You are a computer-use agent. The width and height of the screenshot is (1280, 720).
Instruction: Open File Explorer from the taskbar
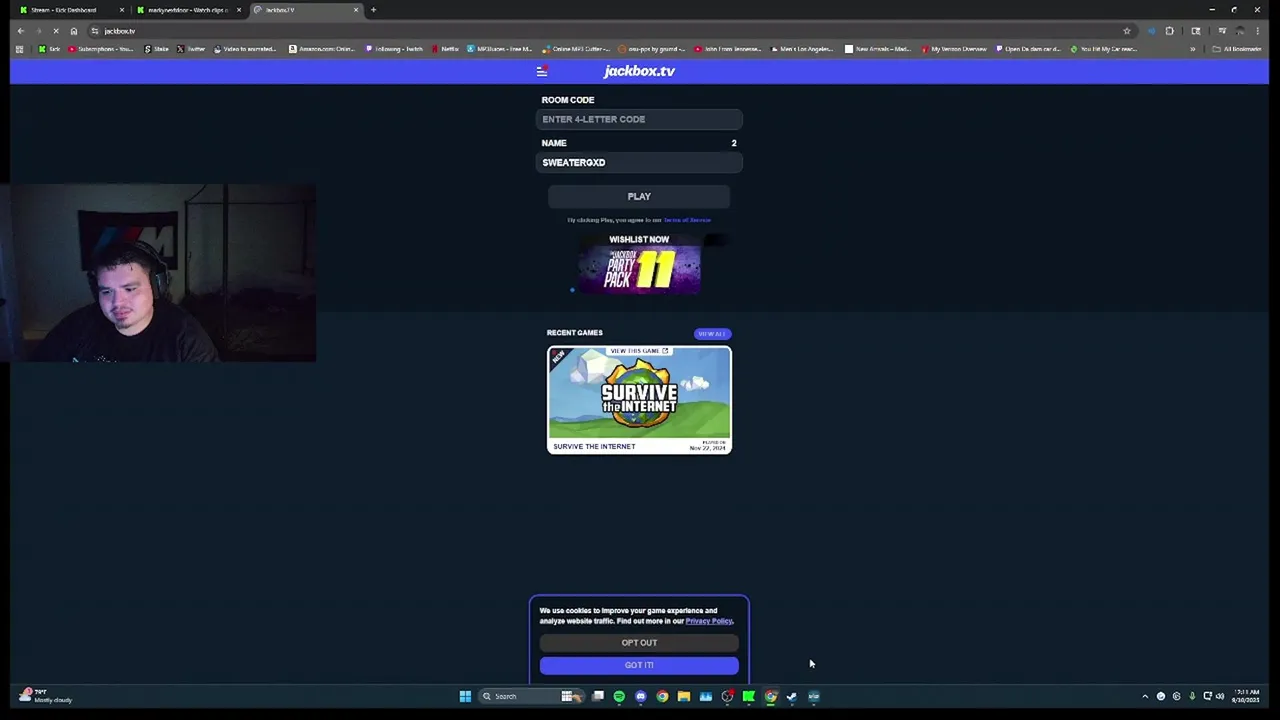click(684, 697)
